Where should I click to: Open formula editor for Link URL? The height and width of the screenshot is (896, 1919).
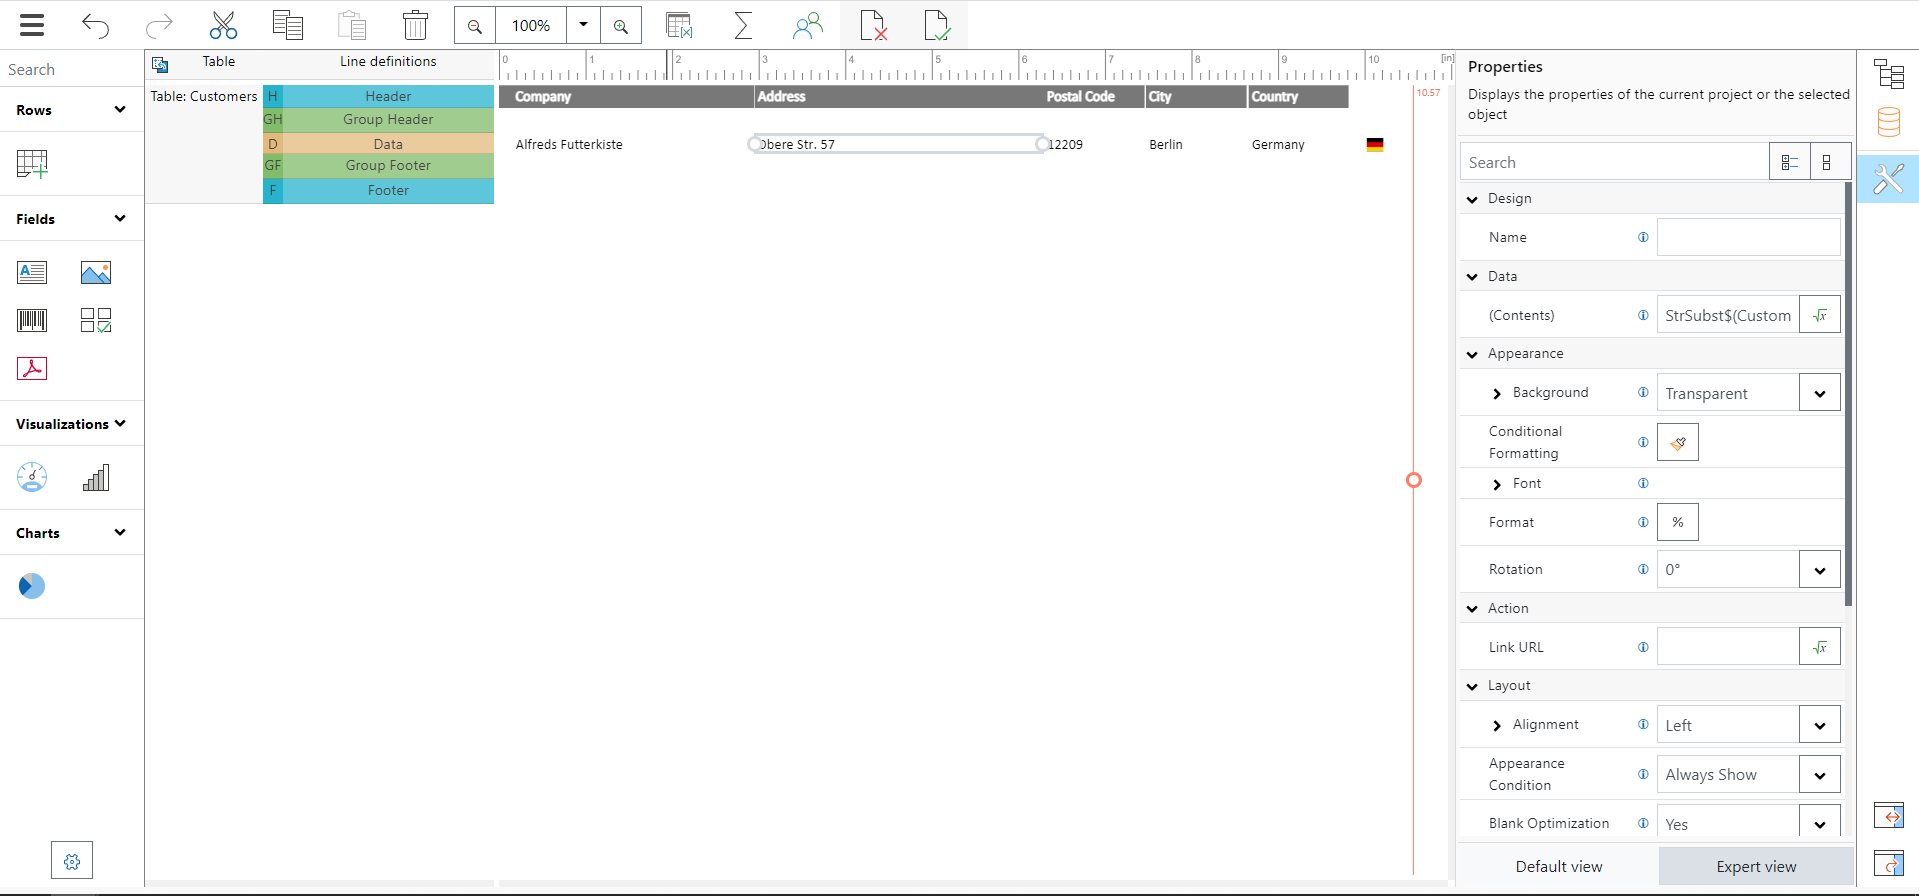click(x=1820, y=647)
